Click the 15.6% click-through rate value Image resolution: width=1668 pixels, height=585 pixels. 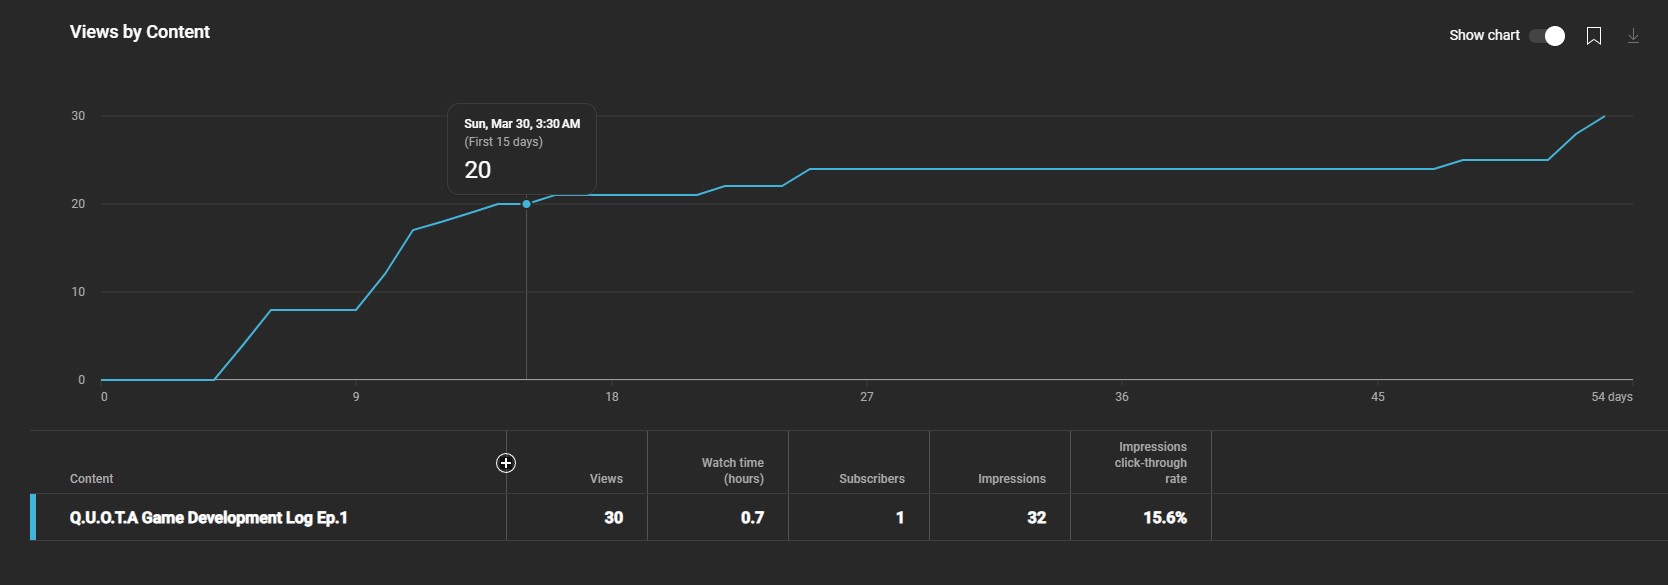[x=1165, y=518]
